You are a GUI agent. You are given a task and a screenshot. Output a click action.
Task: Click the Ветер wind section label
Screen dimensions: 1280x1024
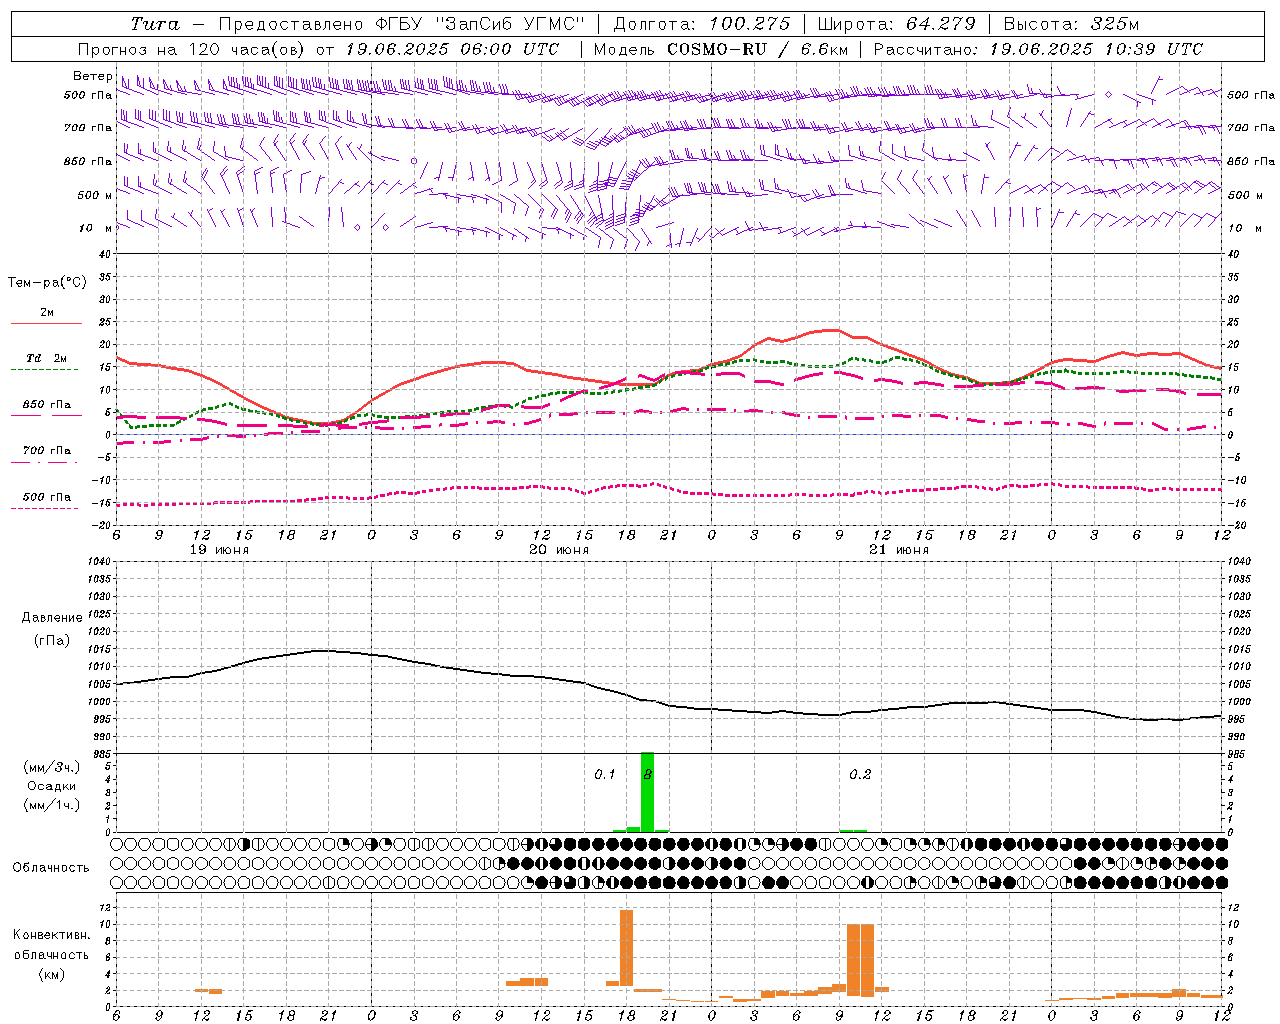(92, 76)
